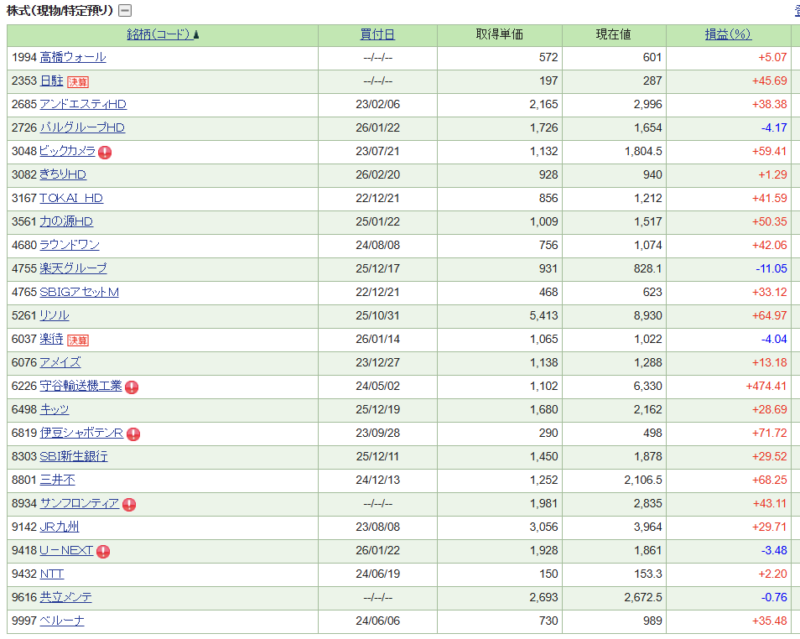This screenshot has height=639, width=800.
Task: Collapse the 株式(現物/特定預り) section
Action: (x=124, y=11)
